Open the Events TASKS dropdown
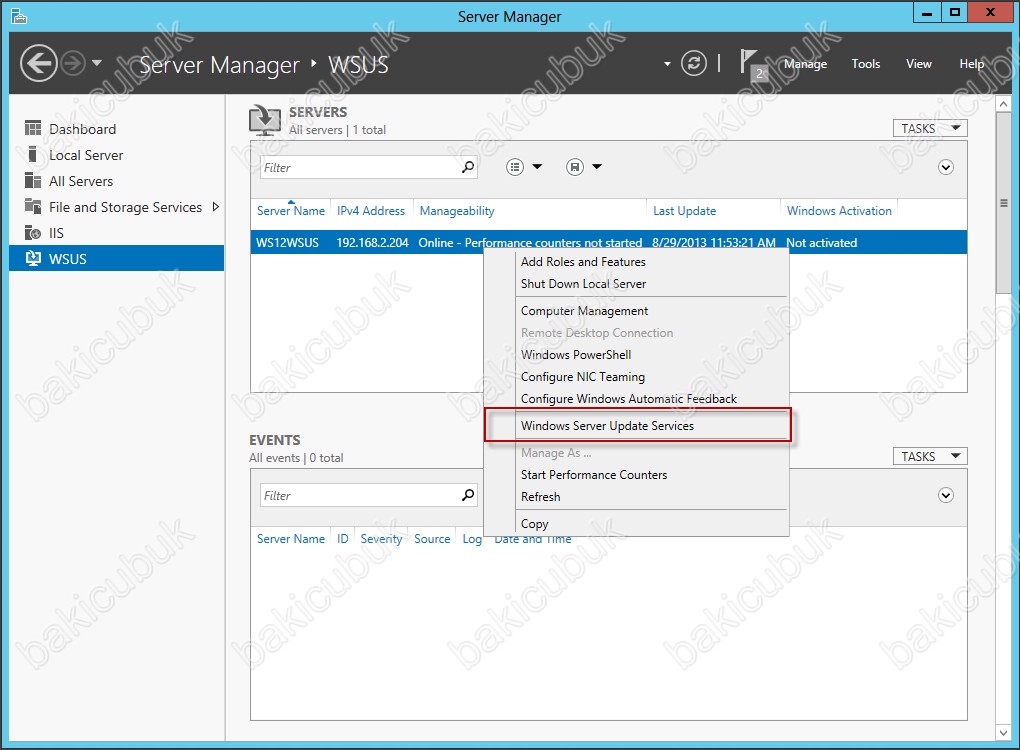The width and height of the screenshot is (1020, 750). coord(930,456)
